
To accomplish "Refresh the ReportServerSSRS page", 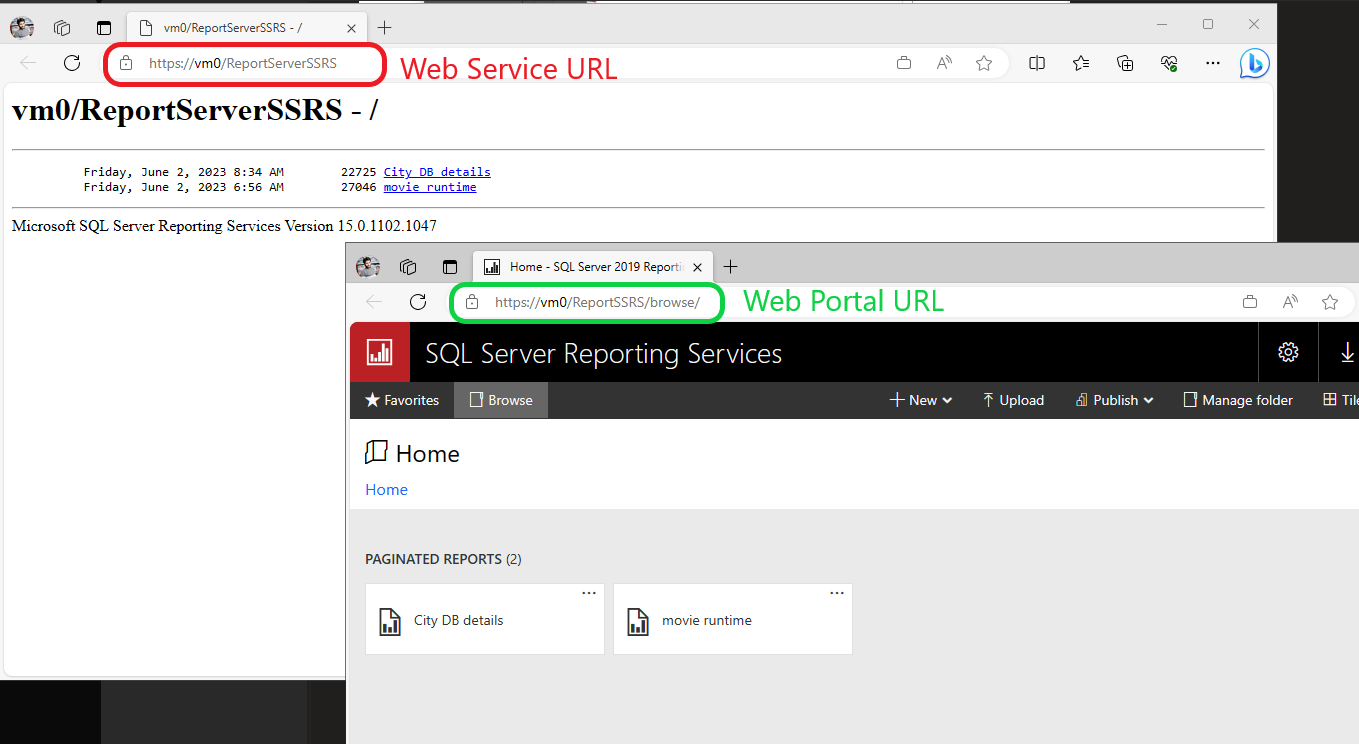I will [x=72, y=63].
